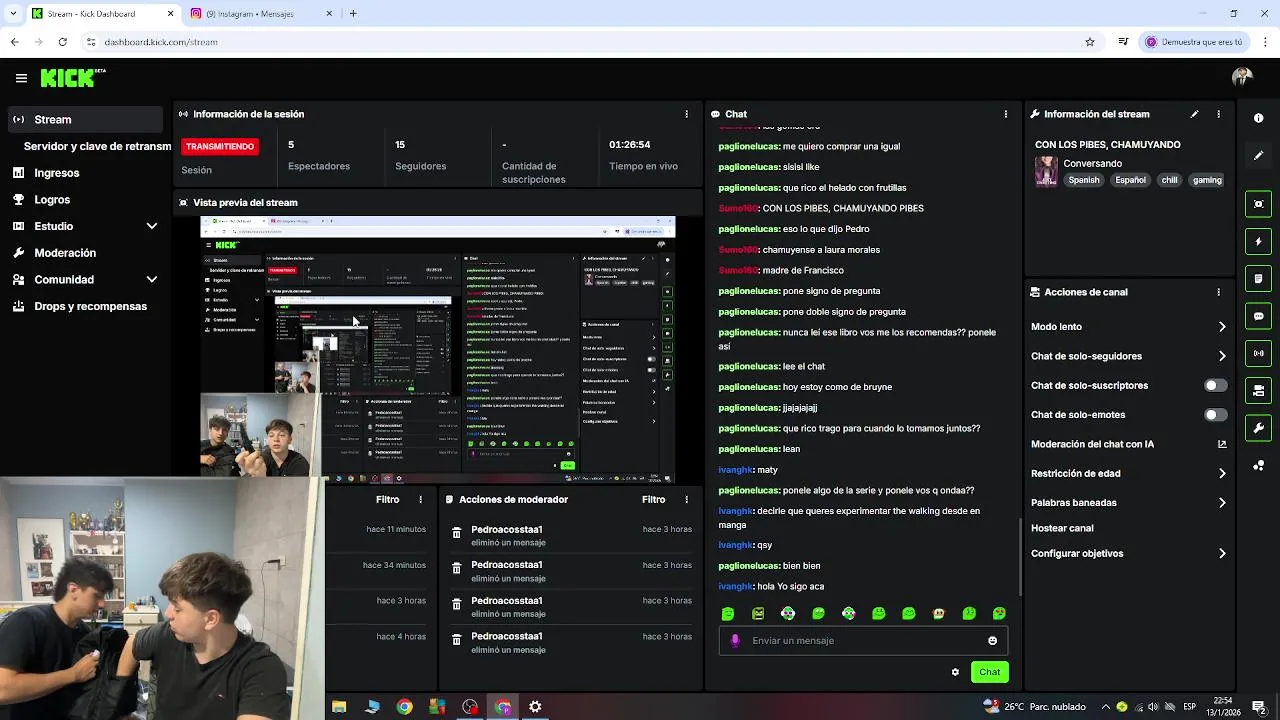Open Servidor y clave de retransmisión
Viewport: 1280px width, 720px height.
(x=97, y=146)
